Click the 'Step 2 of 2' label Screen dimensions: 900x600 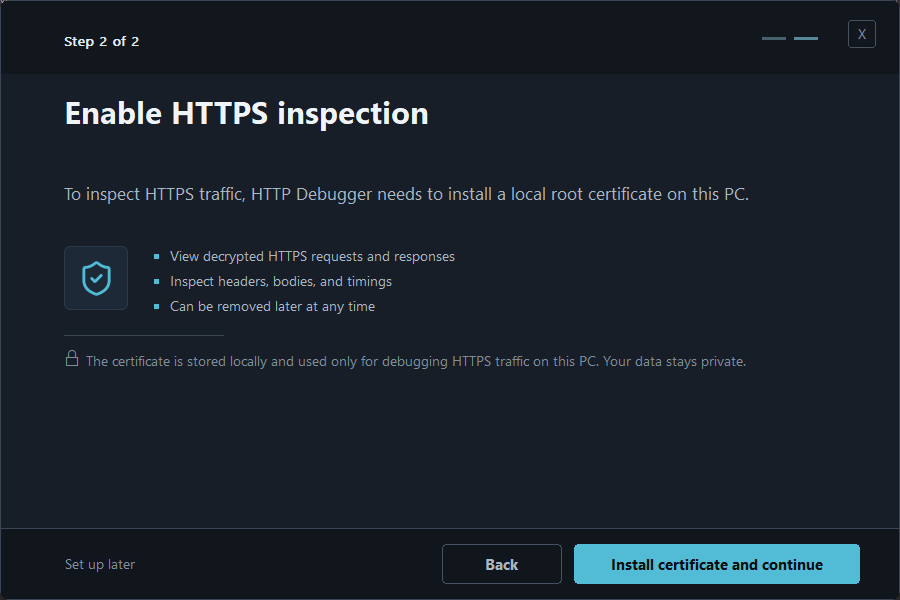[102, 41]
